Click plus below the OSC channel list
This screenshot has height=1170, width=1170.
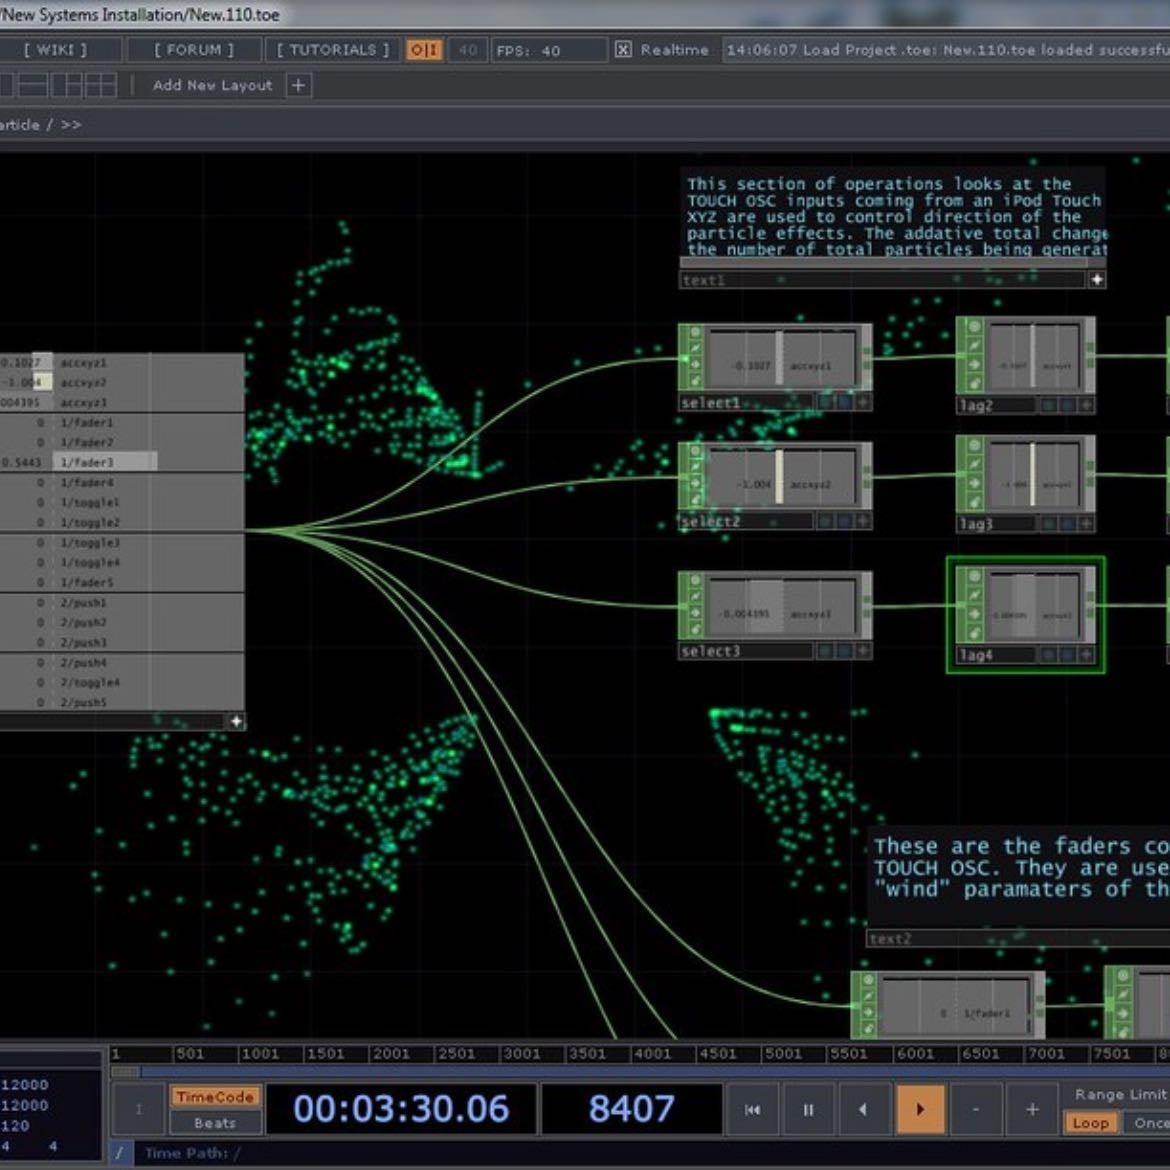(236, 722)
